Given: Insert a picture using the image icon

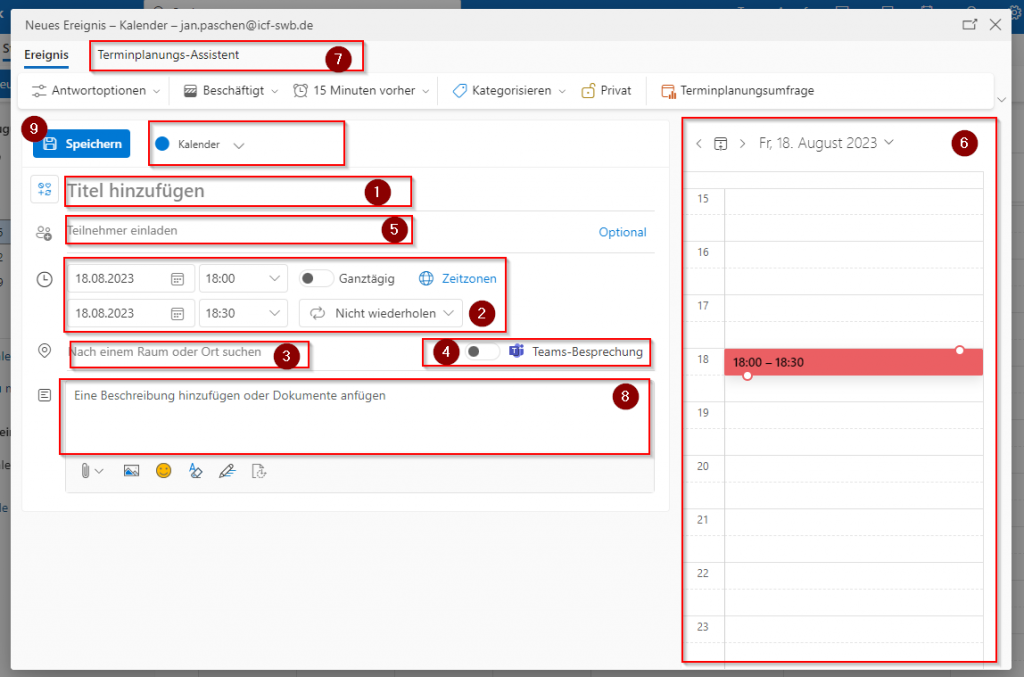Looking at the screenshot, I should click(x=131, y=471).
